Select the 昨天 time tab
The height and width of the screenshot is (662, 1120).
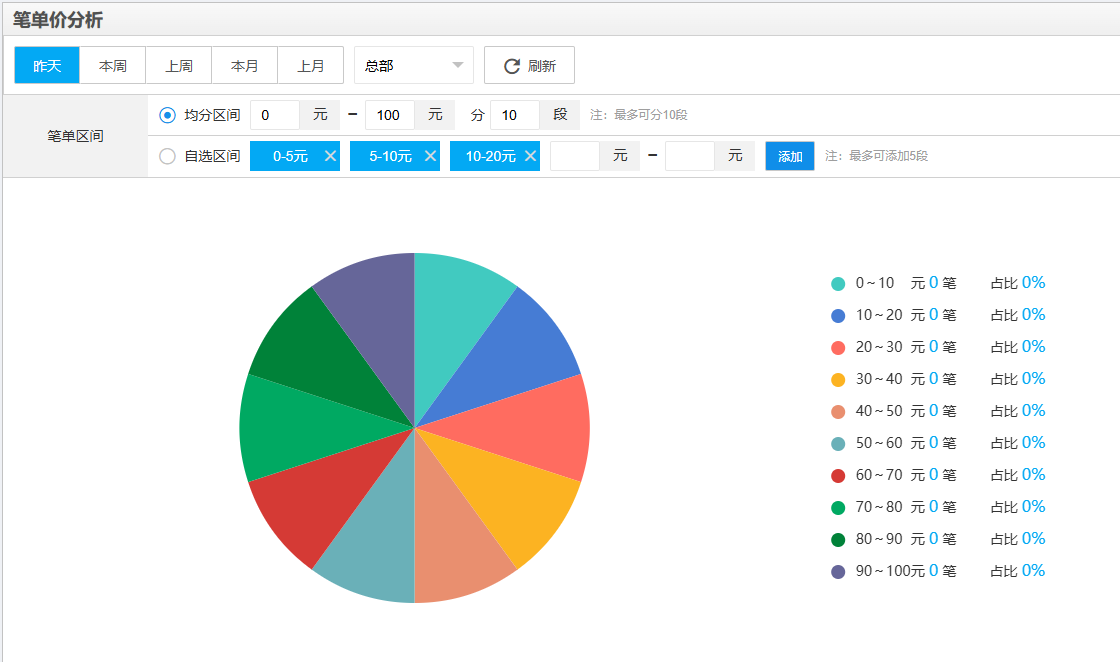point(47,66)
